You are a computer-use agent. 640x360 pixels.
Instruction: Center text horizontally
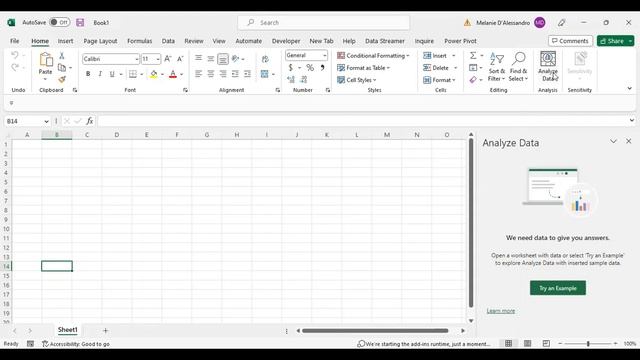tap(211, 74)
